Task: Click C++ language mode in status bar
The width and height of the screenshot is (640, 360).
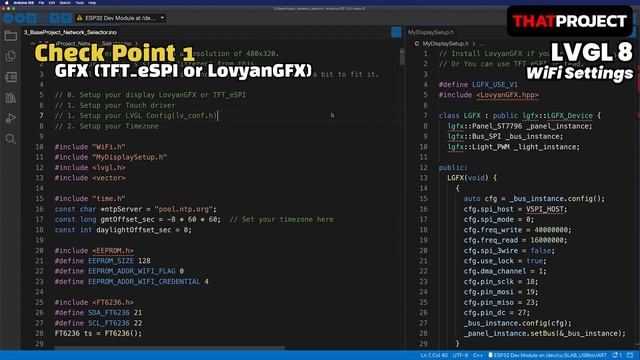Action: [478, 356]
